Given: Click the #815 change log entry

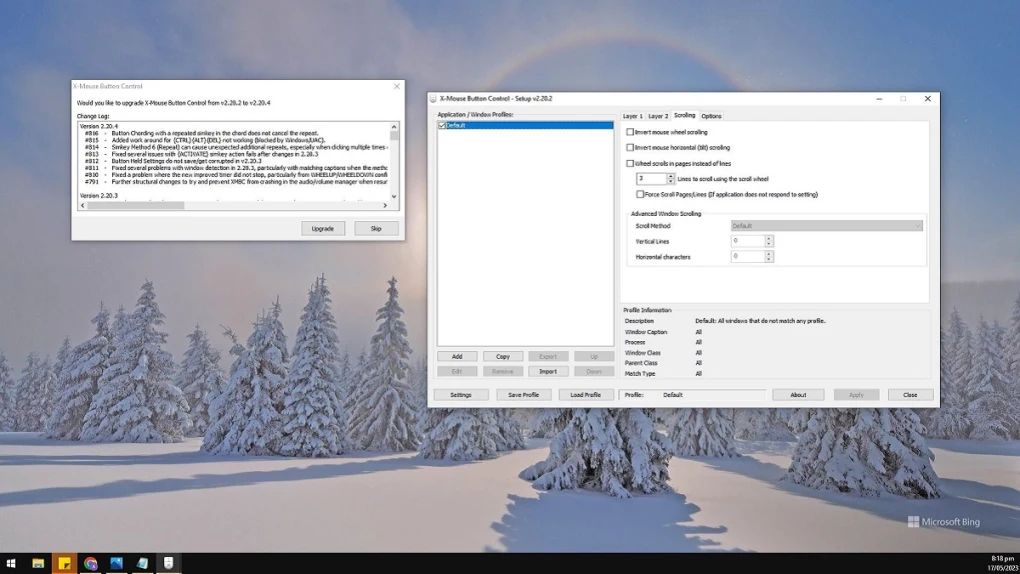Looking at the screenshot, I should pos(205,140).
